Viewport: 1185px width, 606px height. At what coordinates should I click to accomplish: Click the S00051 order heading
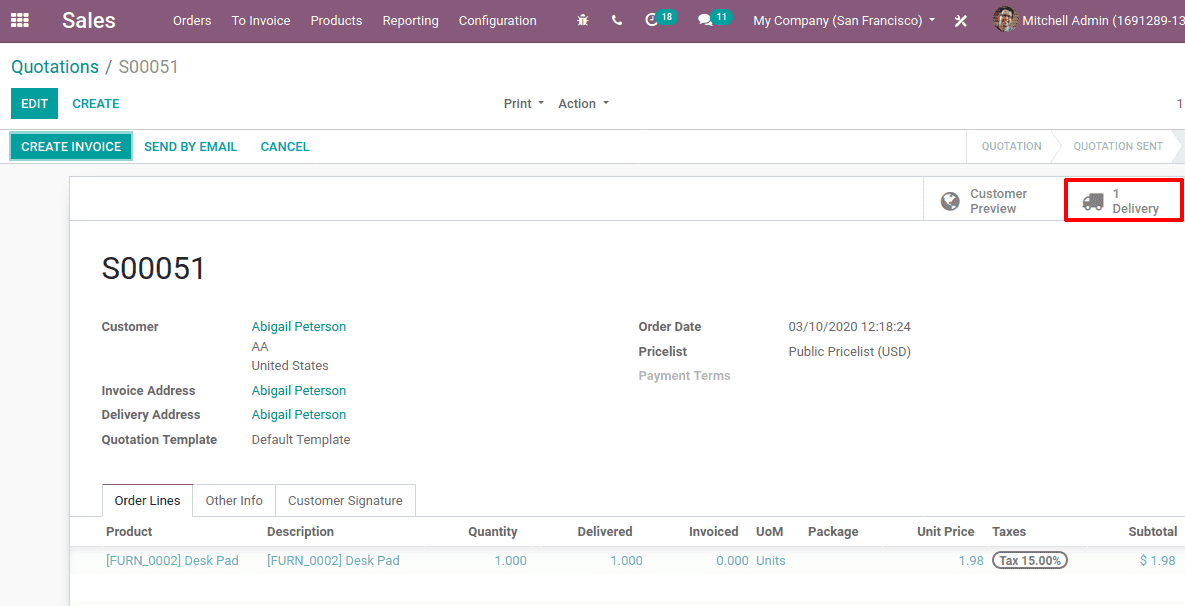coord(153,269)
